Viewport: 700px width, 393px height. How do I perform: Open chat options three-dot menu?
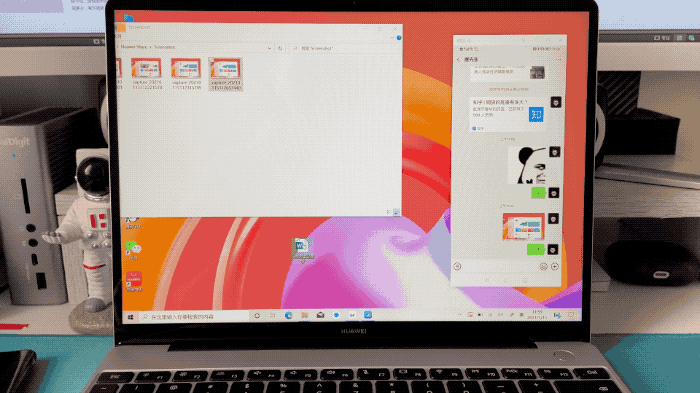click(558, 59)
